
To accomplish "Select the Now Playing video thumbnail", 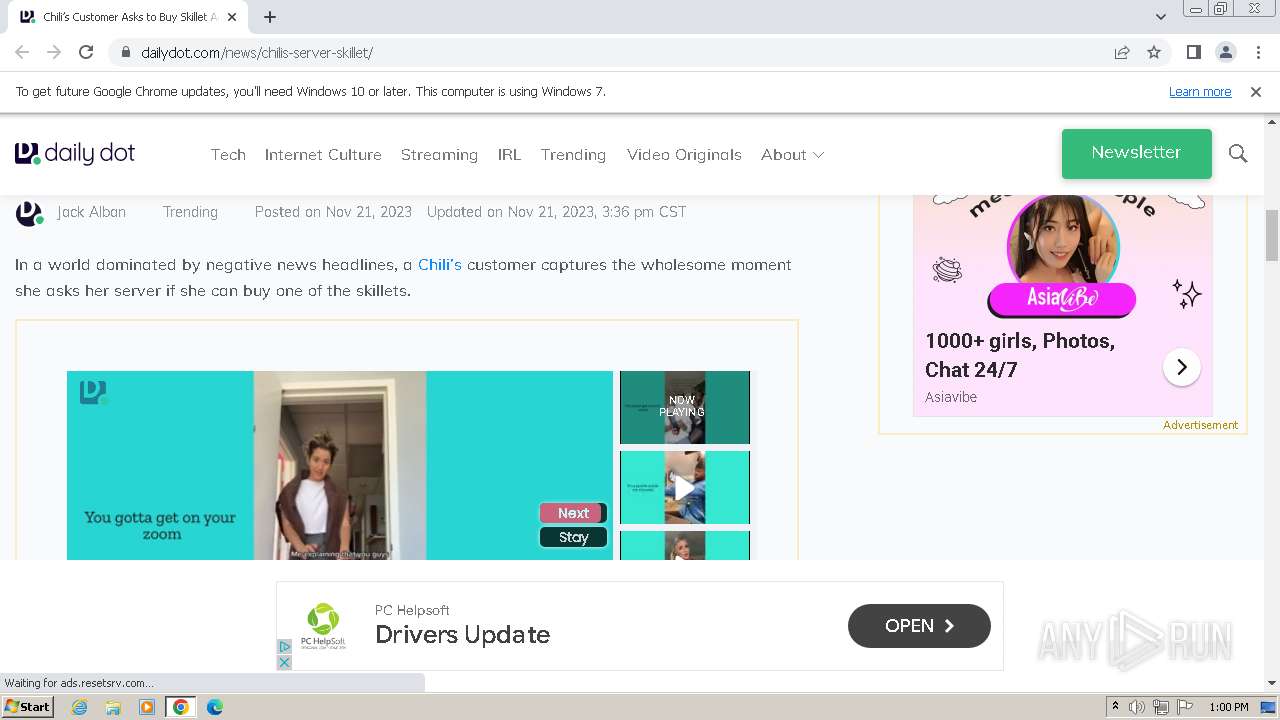I will tap(685, 407).
